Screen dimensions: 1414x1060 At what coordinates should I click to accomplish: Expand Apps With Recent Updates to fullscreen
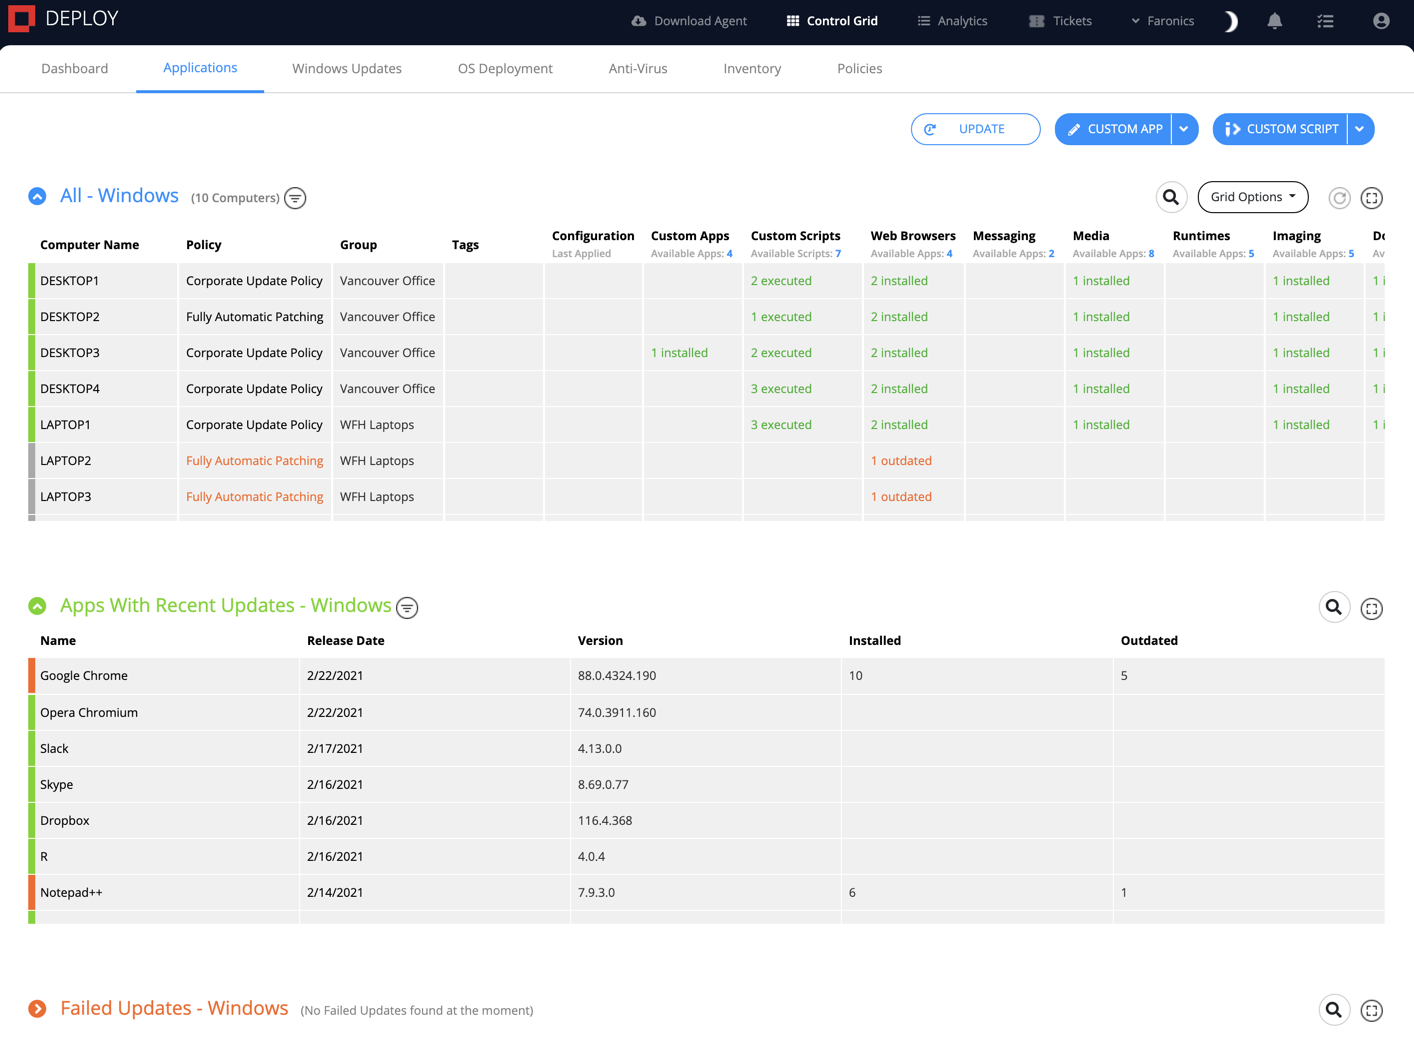coord(1372,608)
